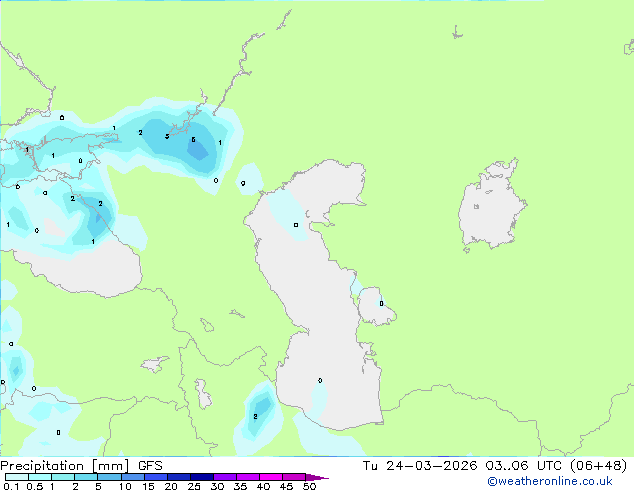Click the legend swatch between 15 and 20

156,477
